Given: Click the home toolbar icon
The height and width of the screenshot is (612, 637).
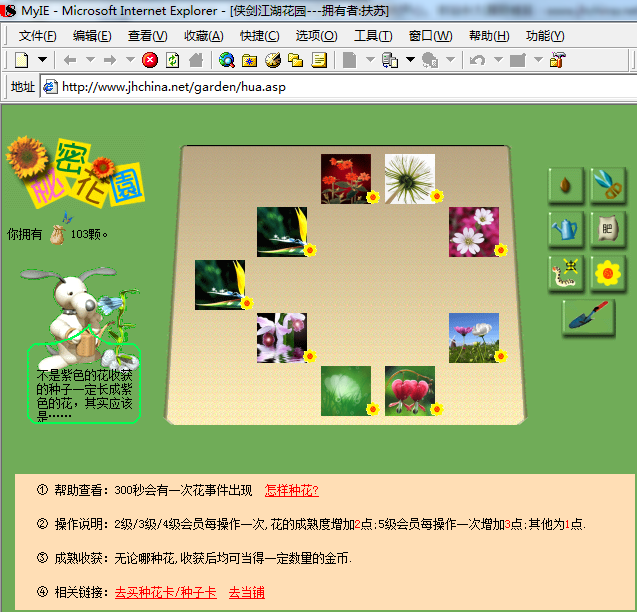Looking at the screenshot, I should [196, 60].
